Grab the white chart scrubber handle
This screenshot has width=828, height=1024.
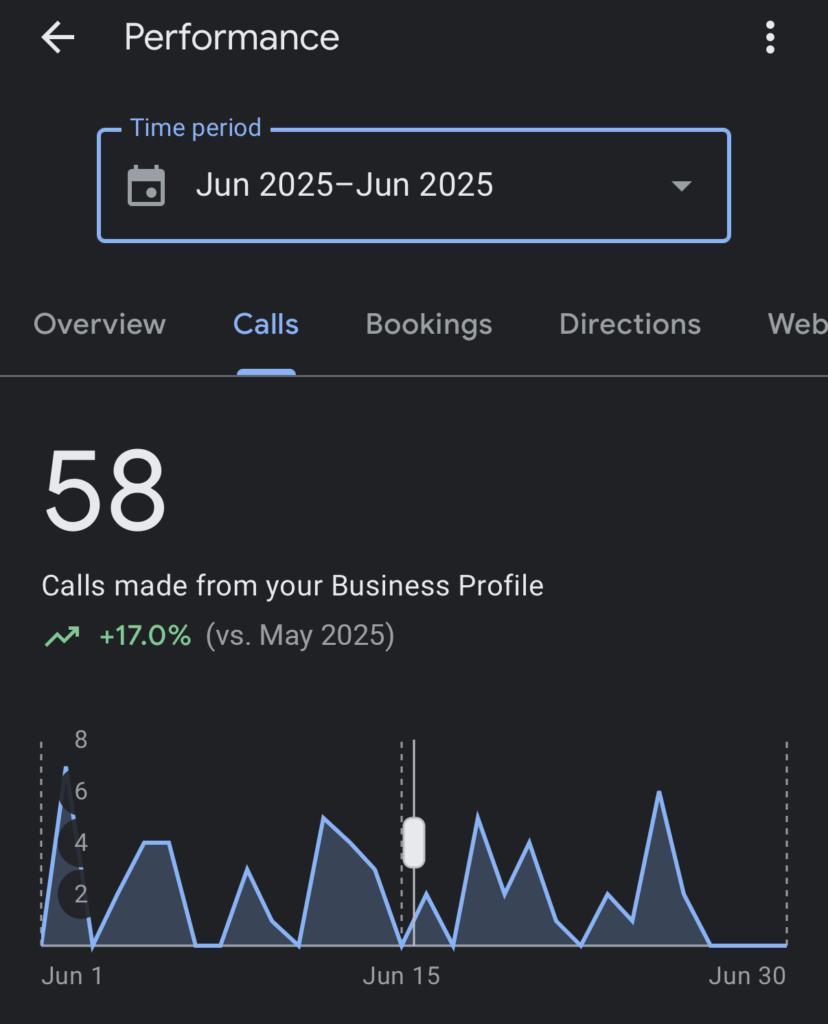pos(414,842)
